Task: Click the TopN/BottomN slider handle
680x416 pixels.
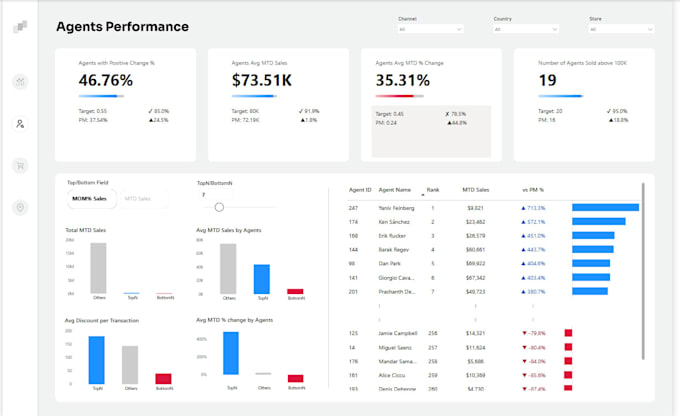Action: click(x=219, y=207)
